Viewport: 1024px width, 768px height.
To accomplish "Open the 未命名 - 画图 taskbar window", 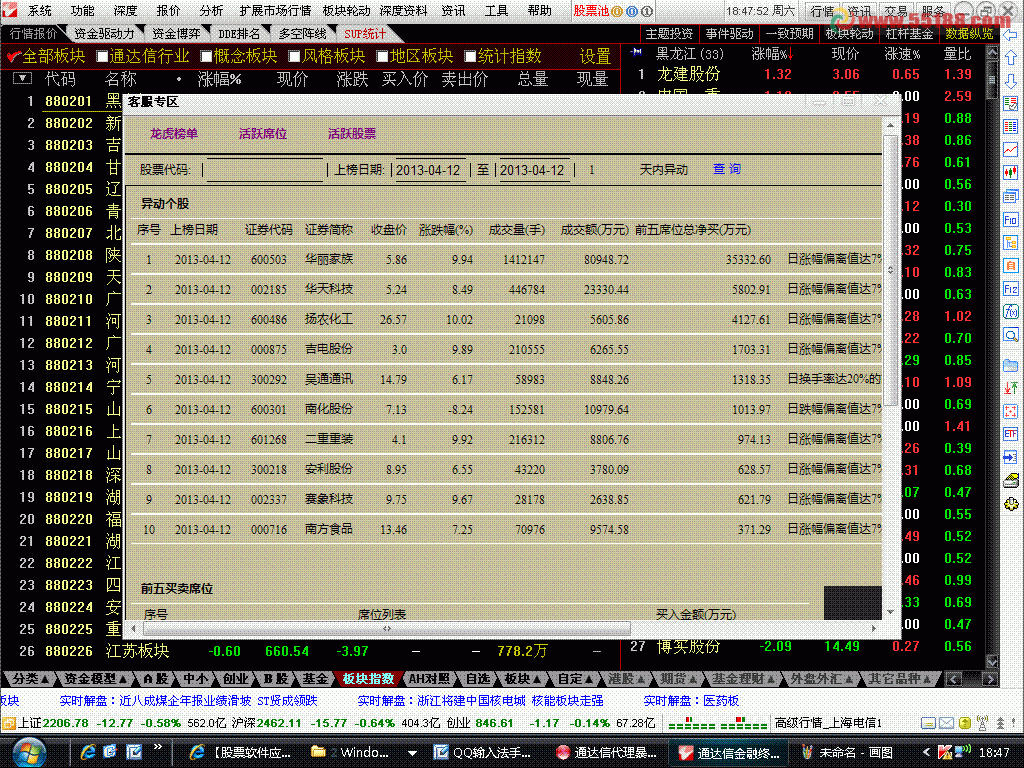I will pyautogui.click(x=847, y=753).
